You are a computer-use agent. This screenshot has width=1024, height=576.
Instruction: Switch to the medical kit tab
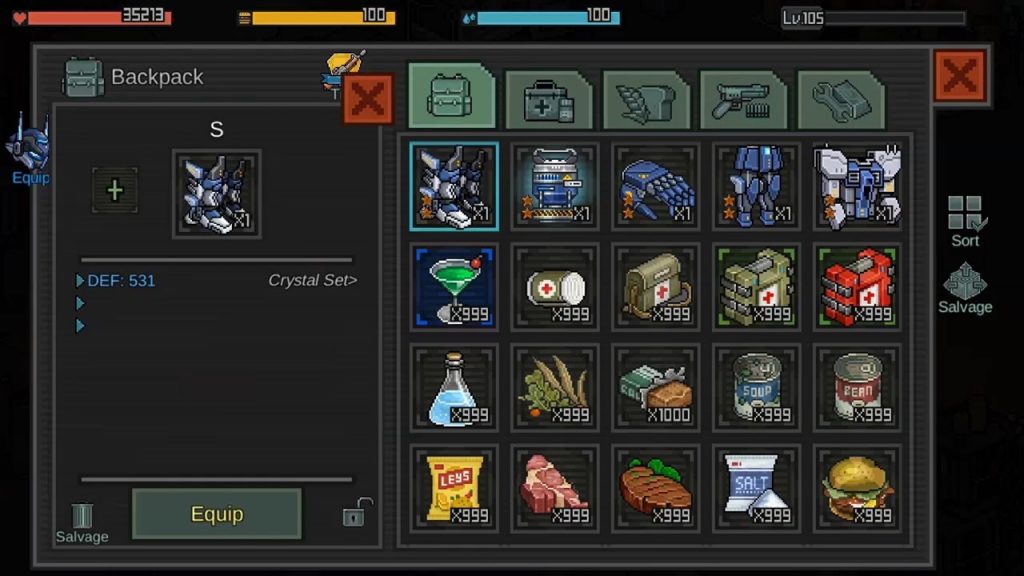pos(548,100)
